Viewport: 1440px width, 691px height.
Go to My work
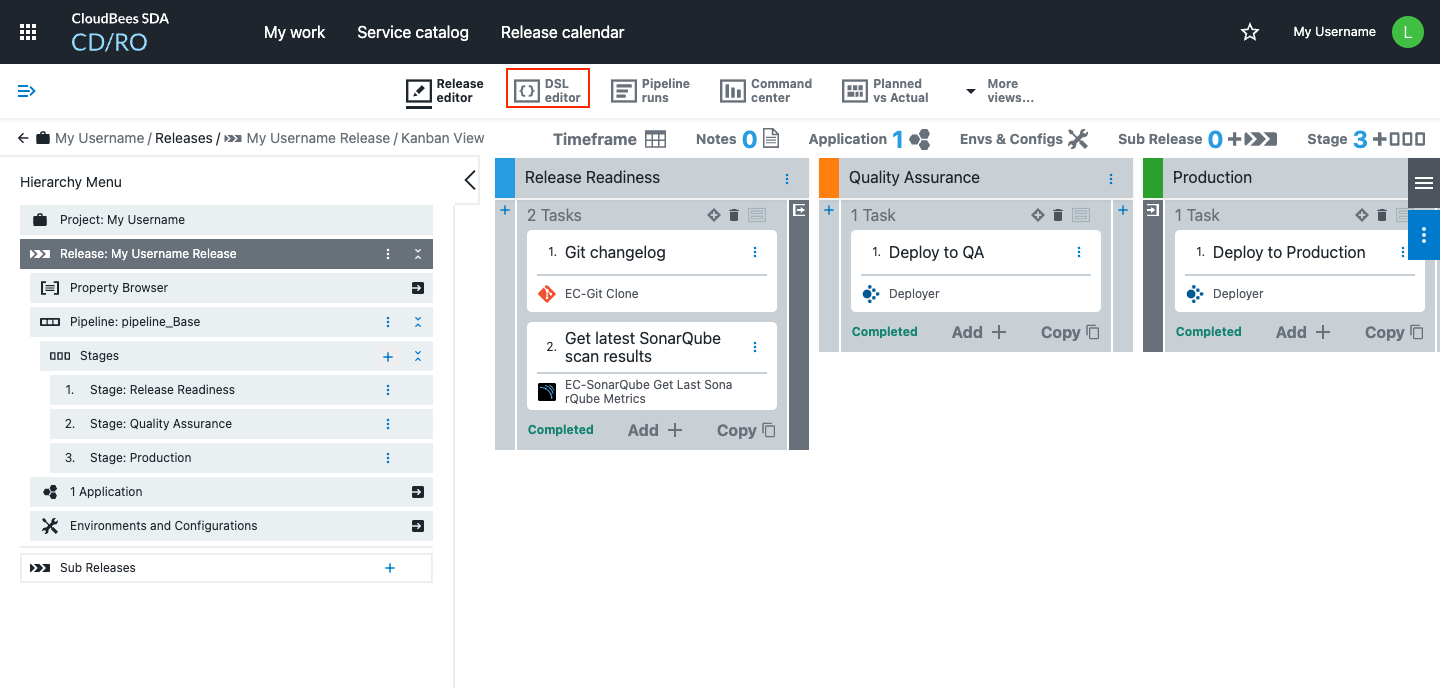tap(294, 32)
